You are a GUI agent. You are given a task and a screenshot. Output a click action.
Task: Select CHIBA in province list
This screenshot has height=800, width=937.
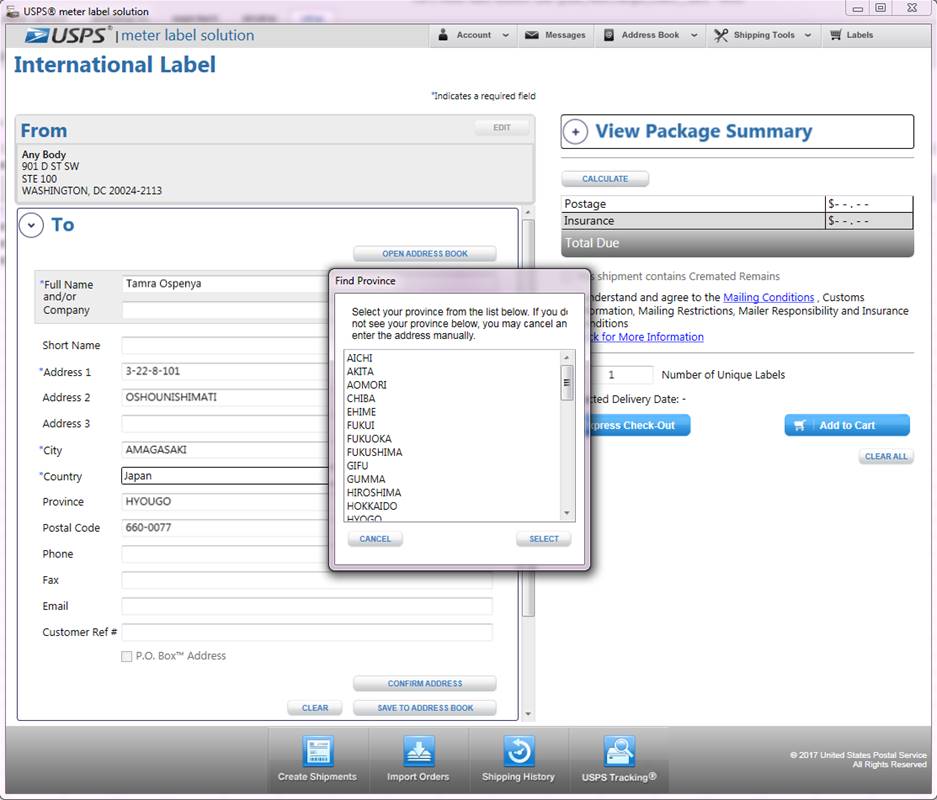point(361,398)
